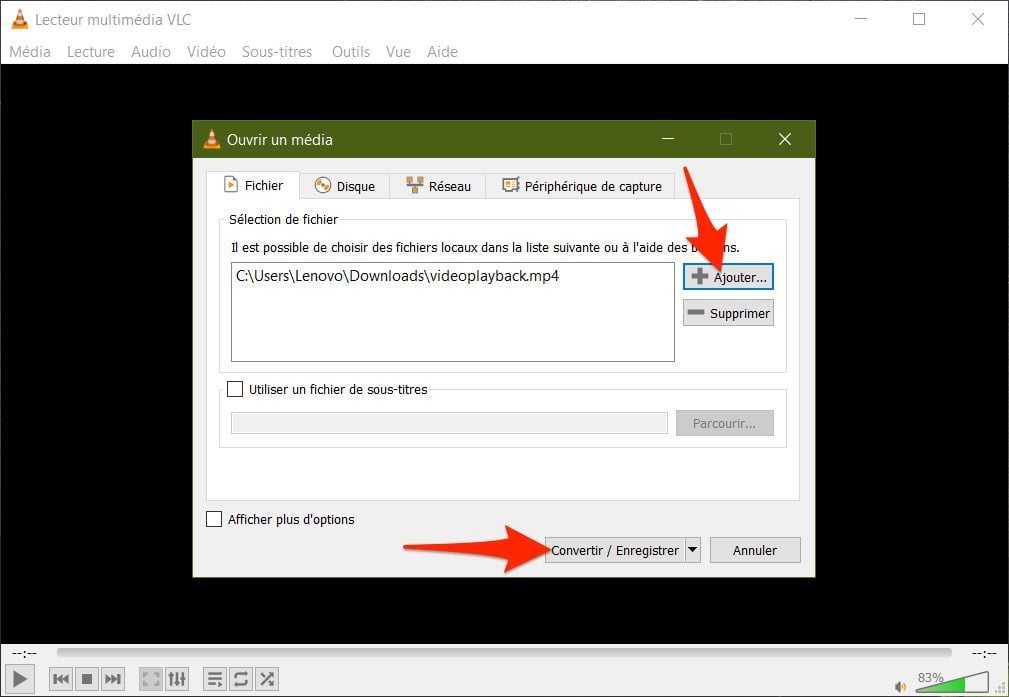Click the Supprimer button

728,313
